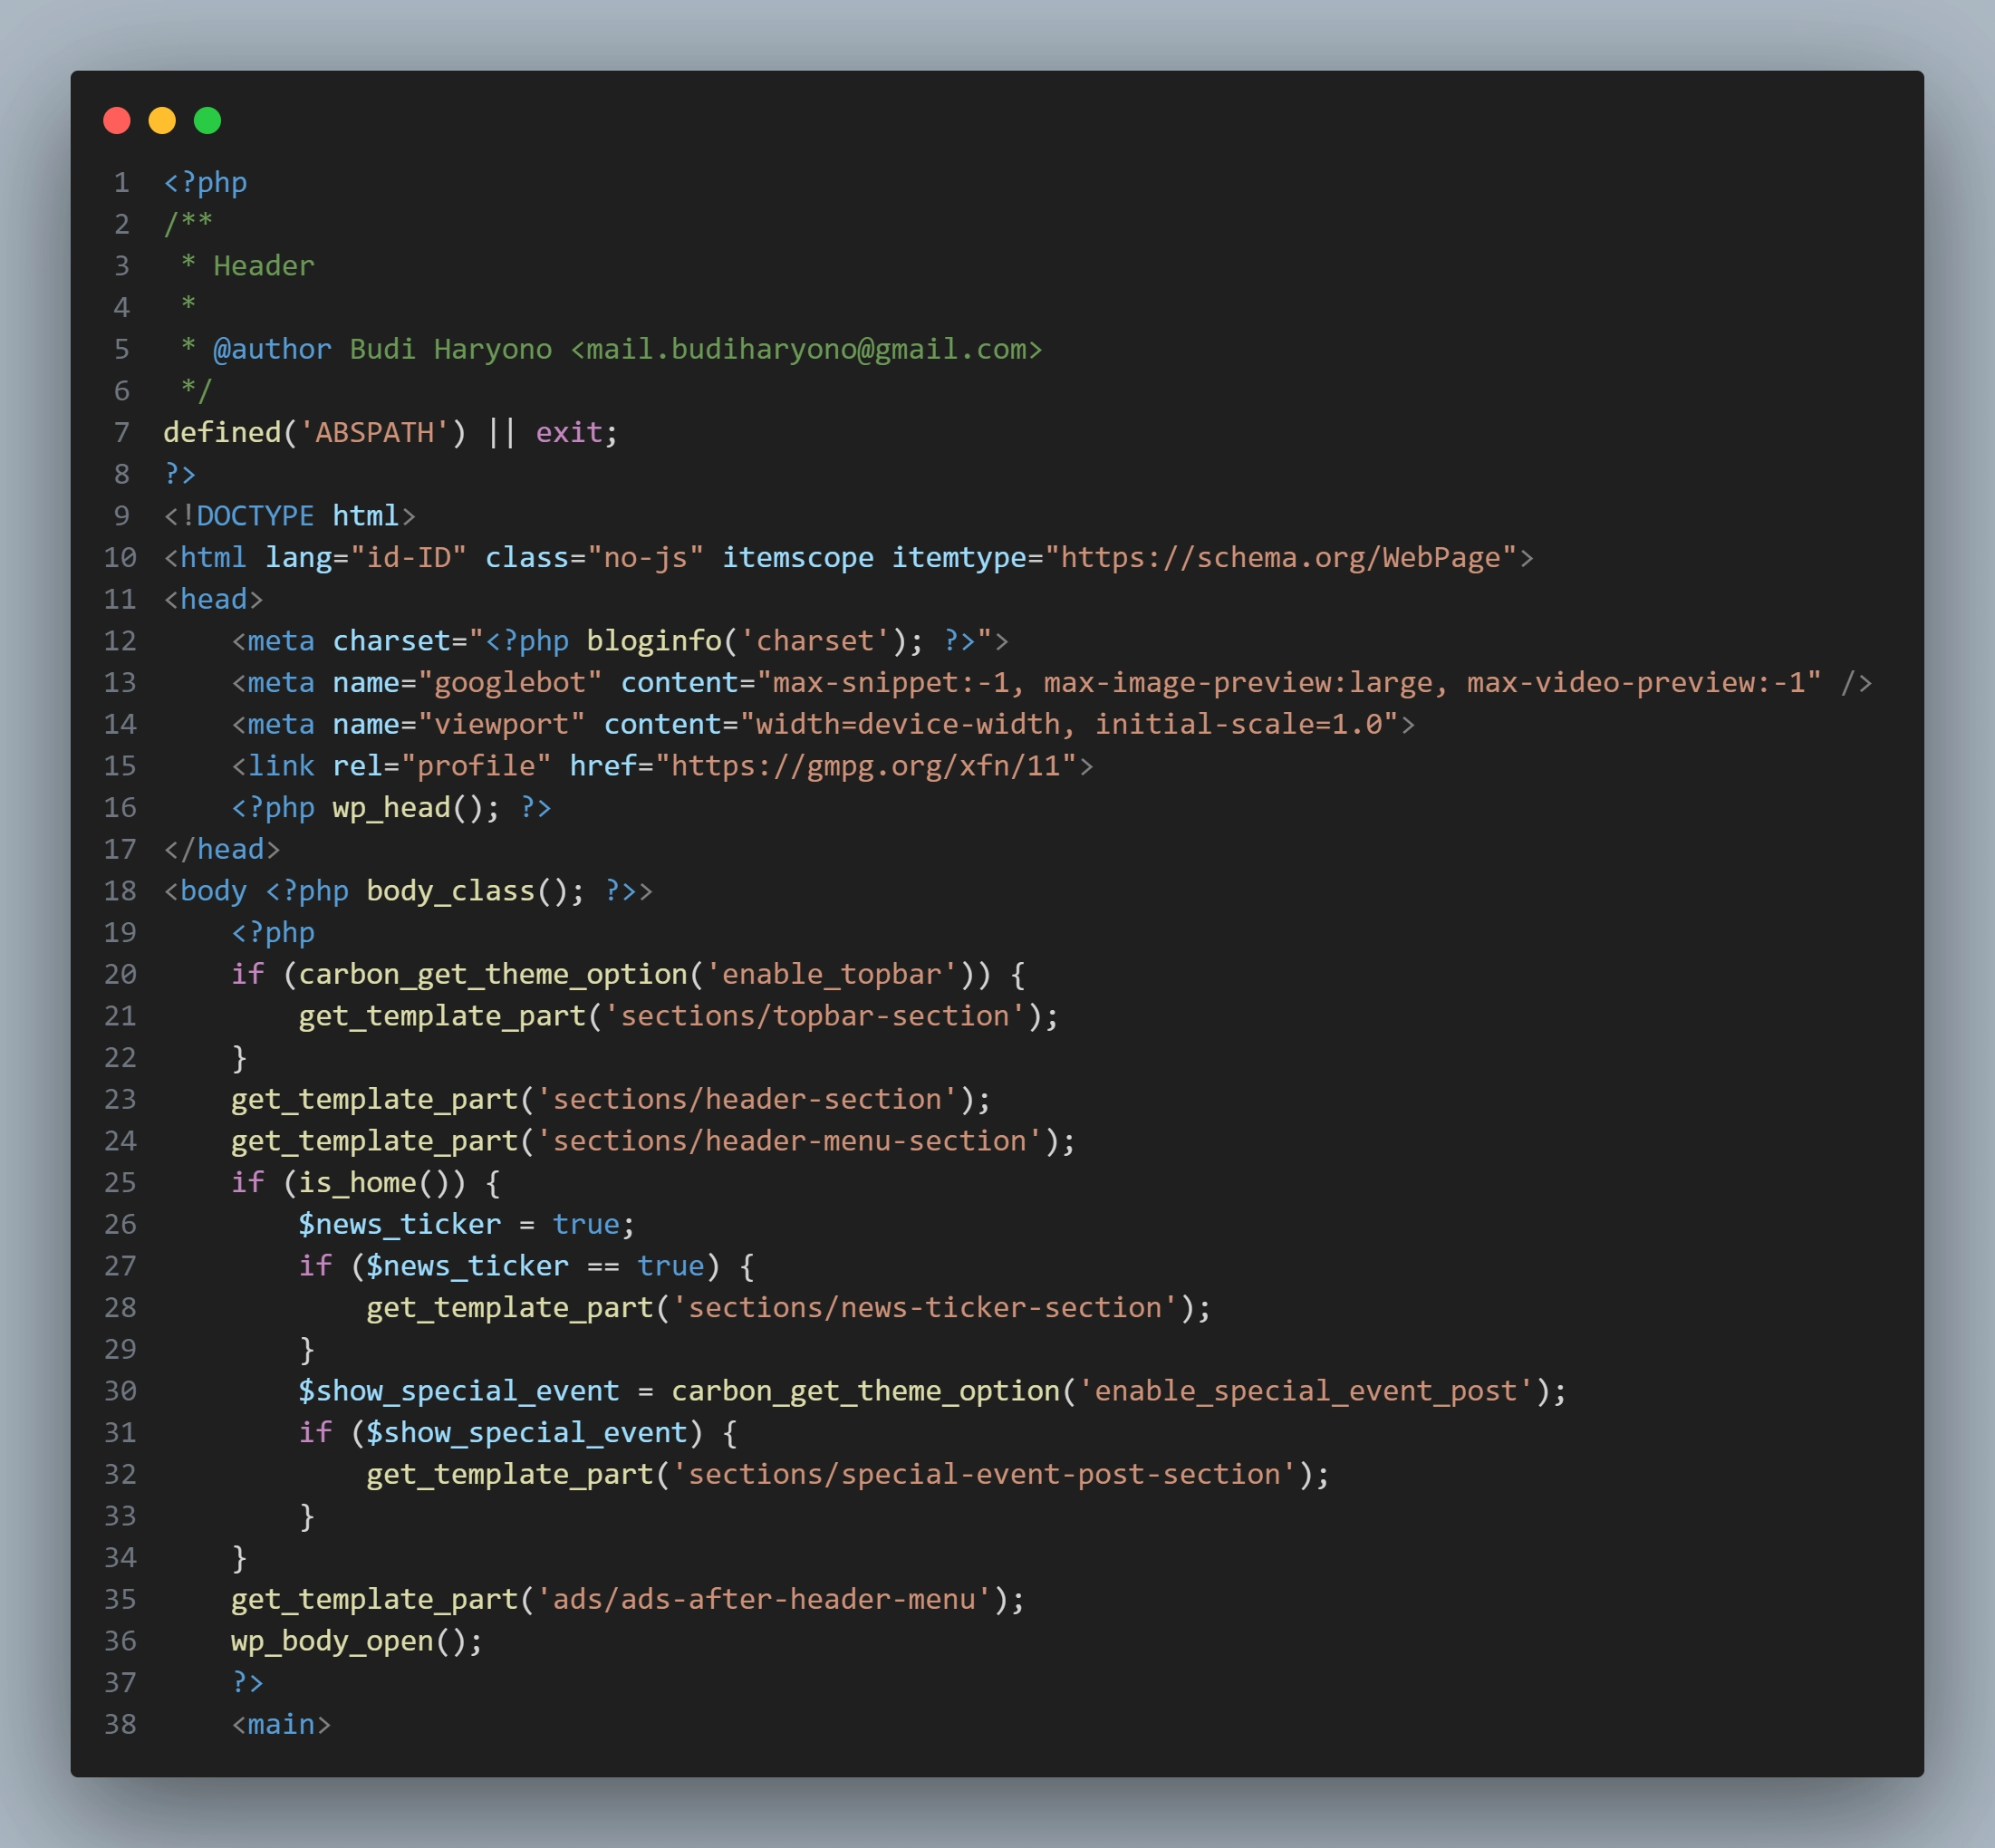
Task: Click the green maximize window dot
Action: pos(207,121)
